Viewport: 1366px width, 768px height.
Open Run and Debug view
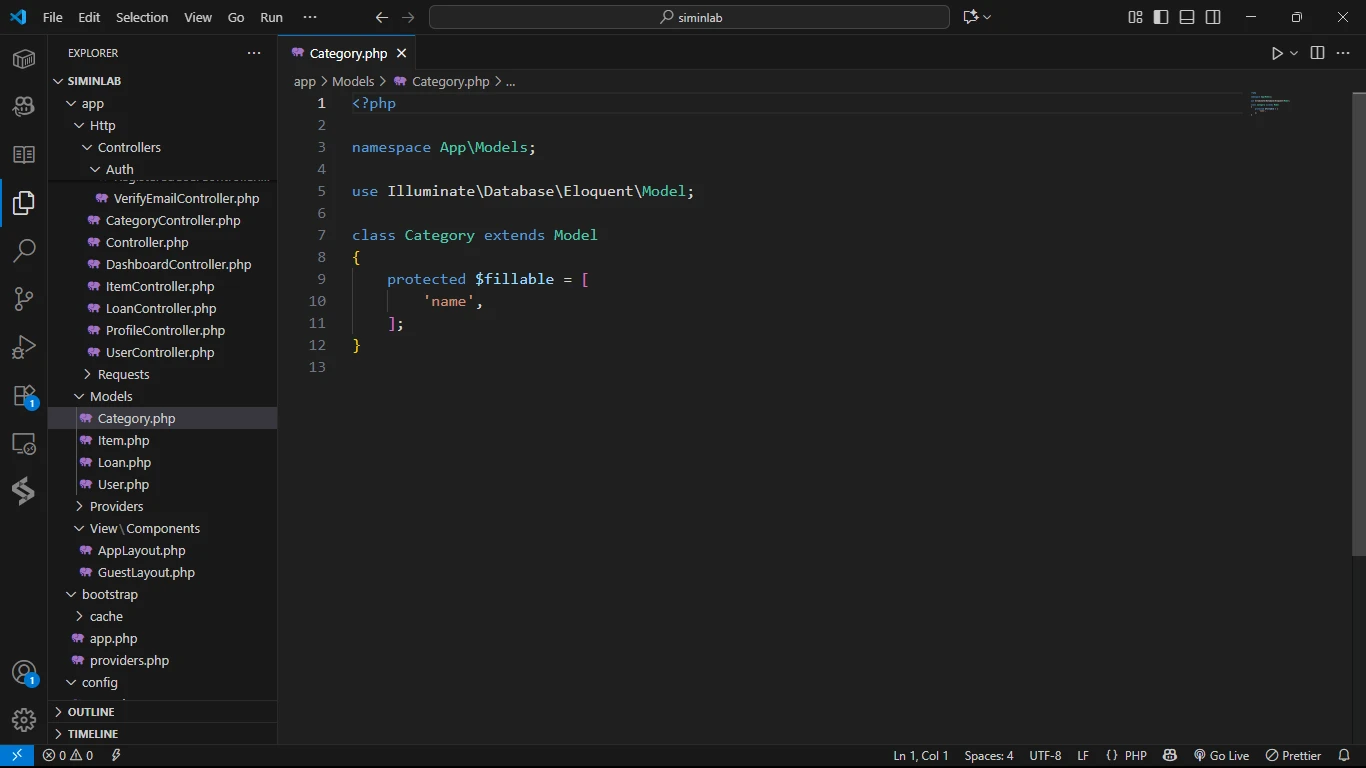(x=24, y=347)
